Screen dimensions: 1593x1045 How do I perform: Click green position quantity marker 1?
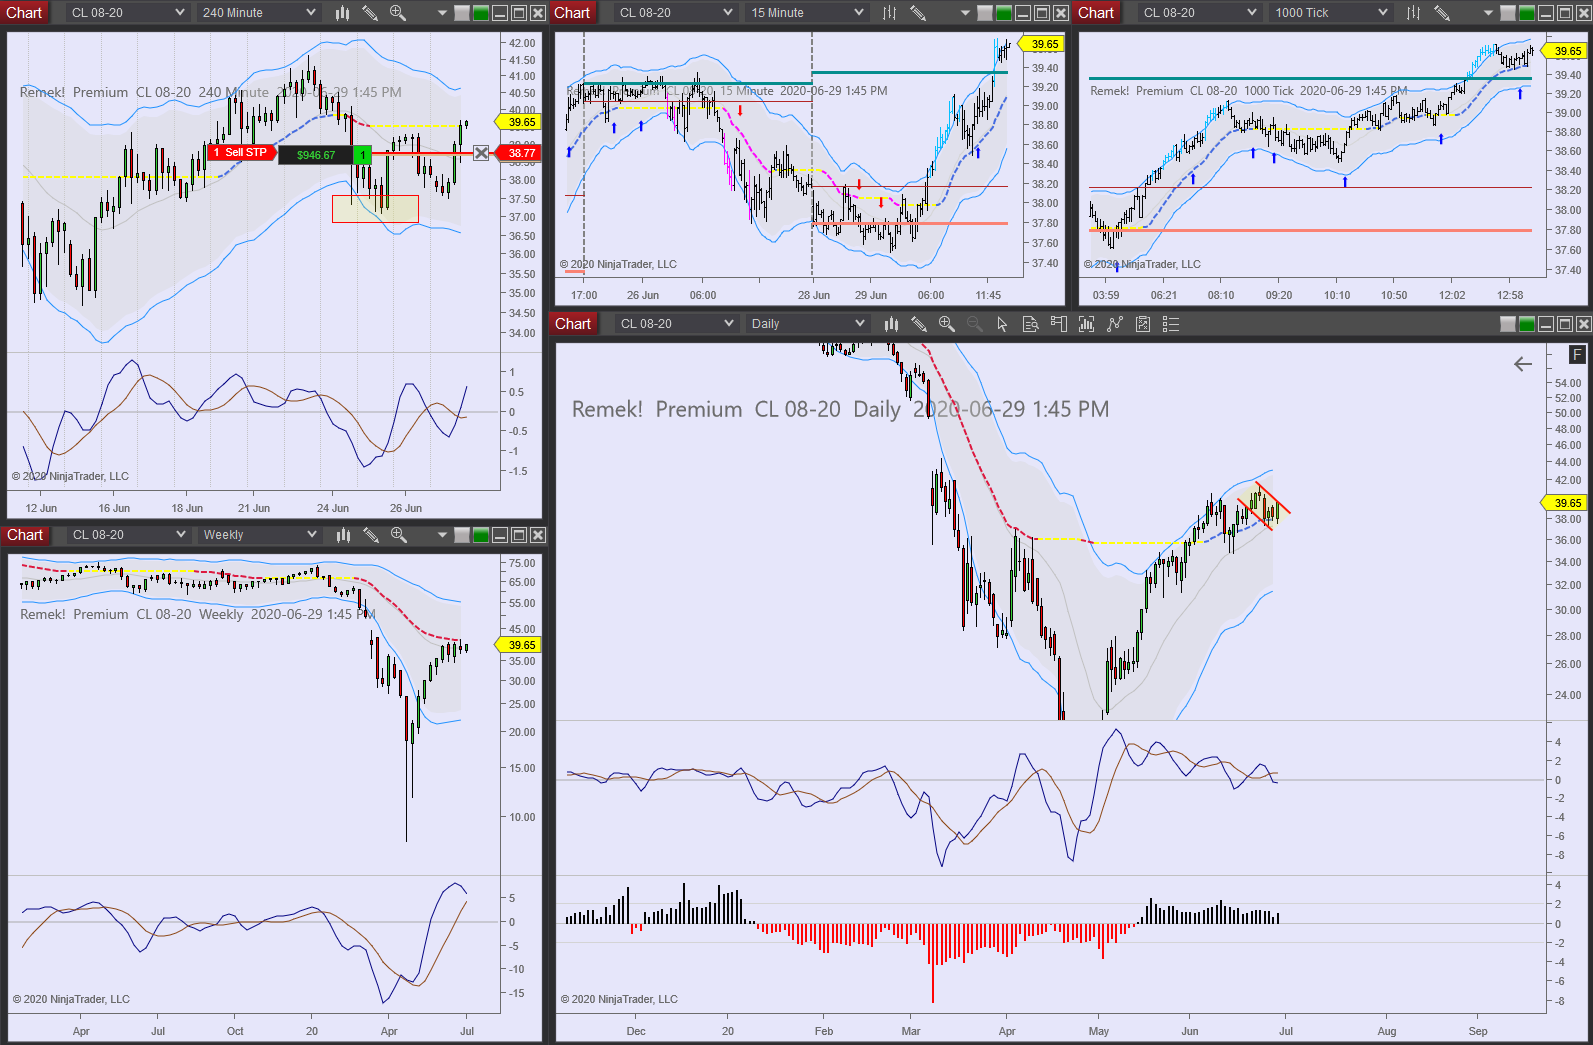tap(362, 155)
